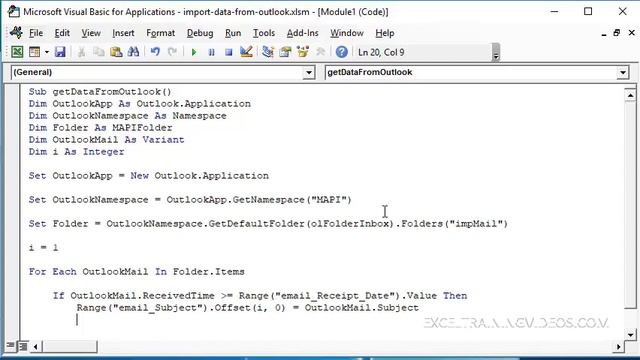Screen dimensions: 640x360
Task: Open the Edit menu
Action: point(62,33)
